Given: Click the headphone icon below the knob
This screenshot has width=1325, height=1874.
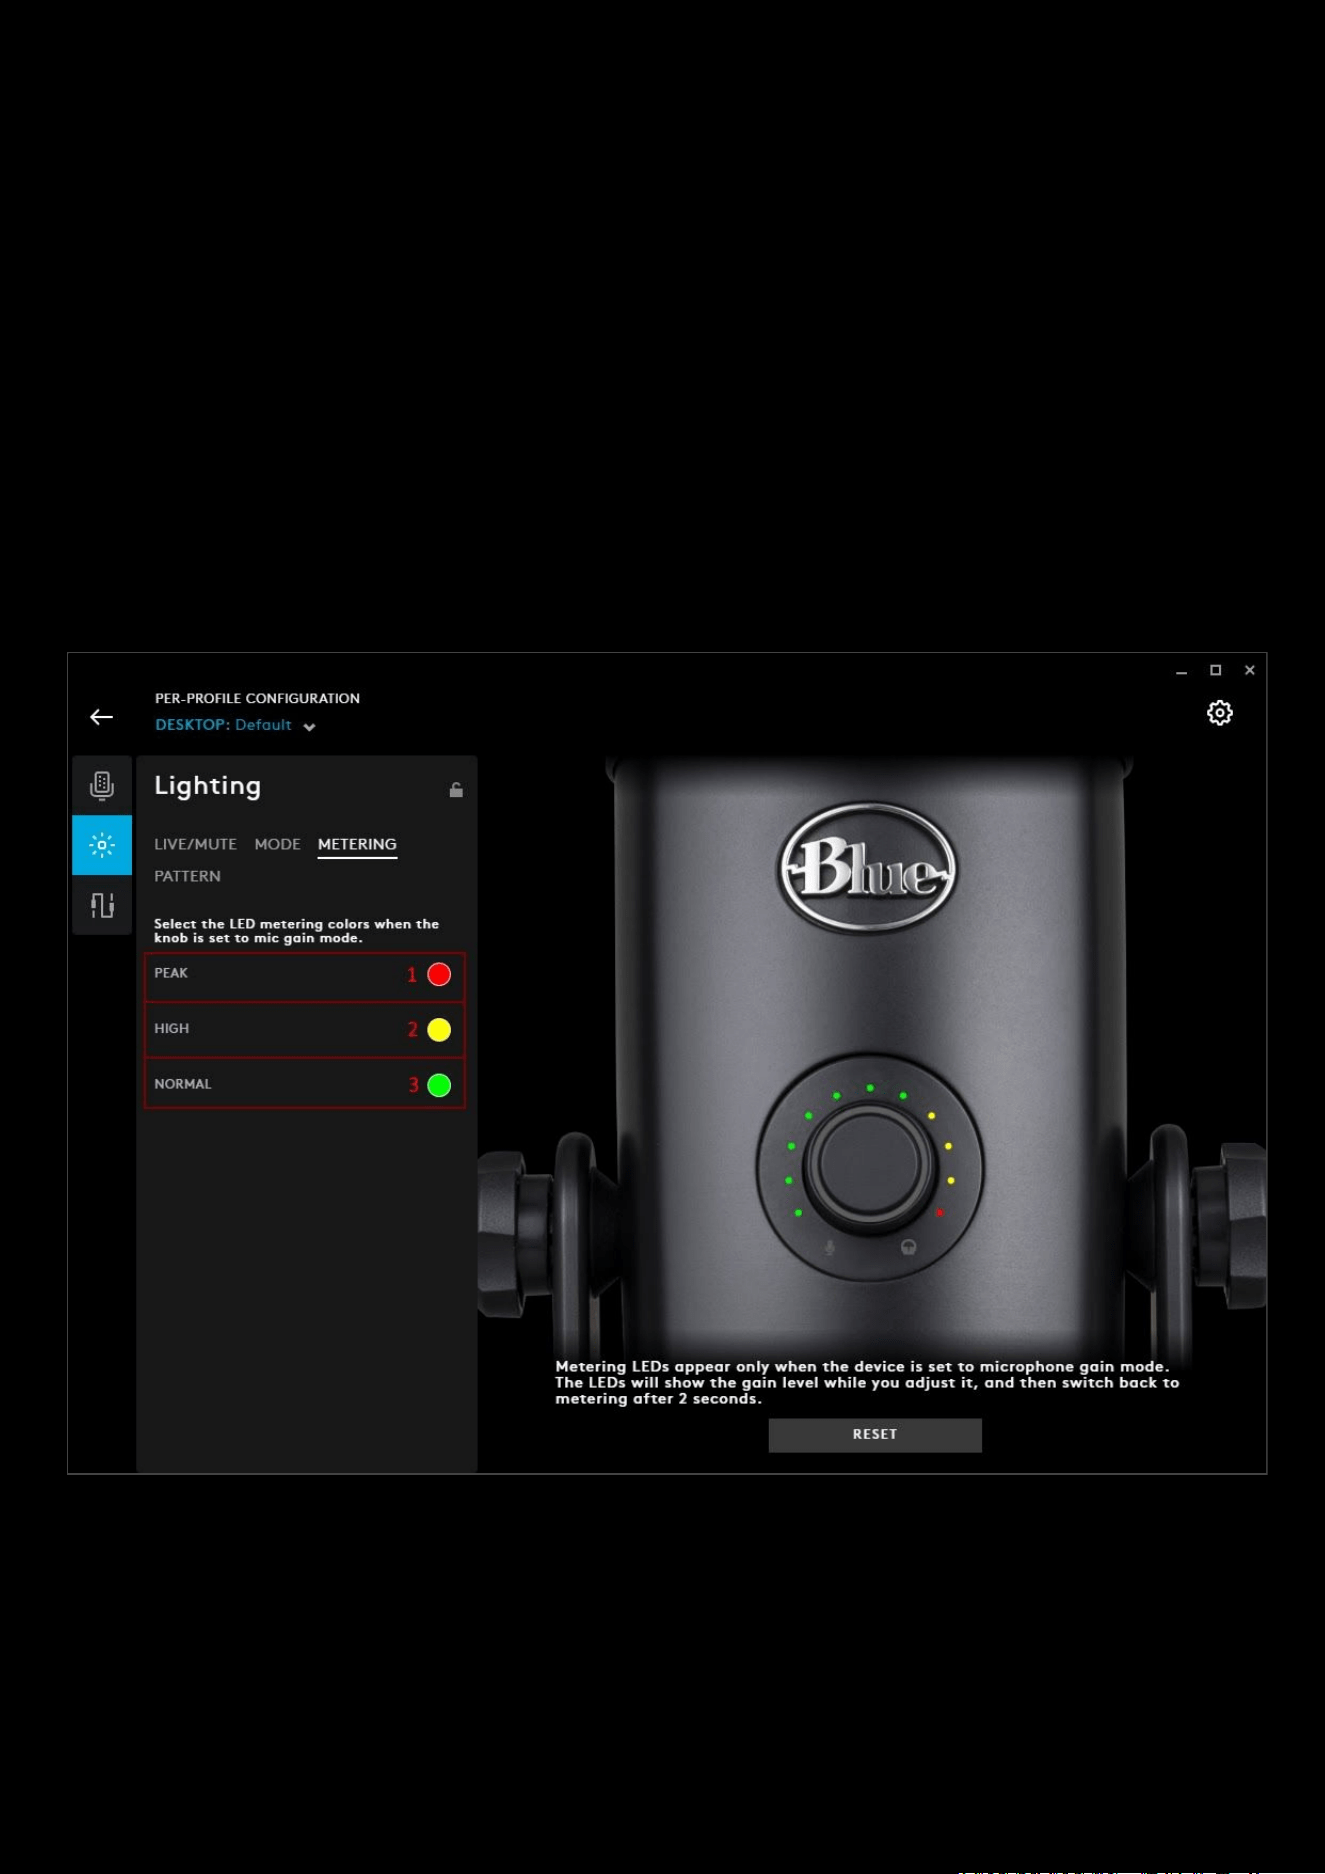Looking at the screenshot, I should point(908,1247).
